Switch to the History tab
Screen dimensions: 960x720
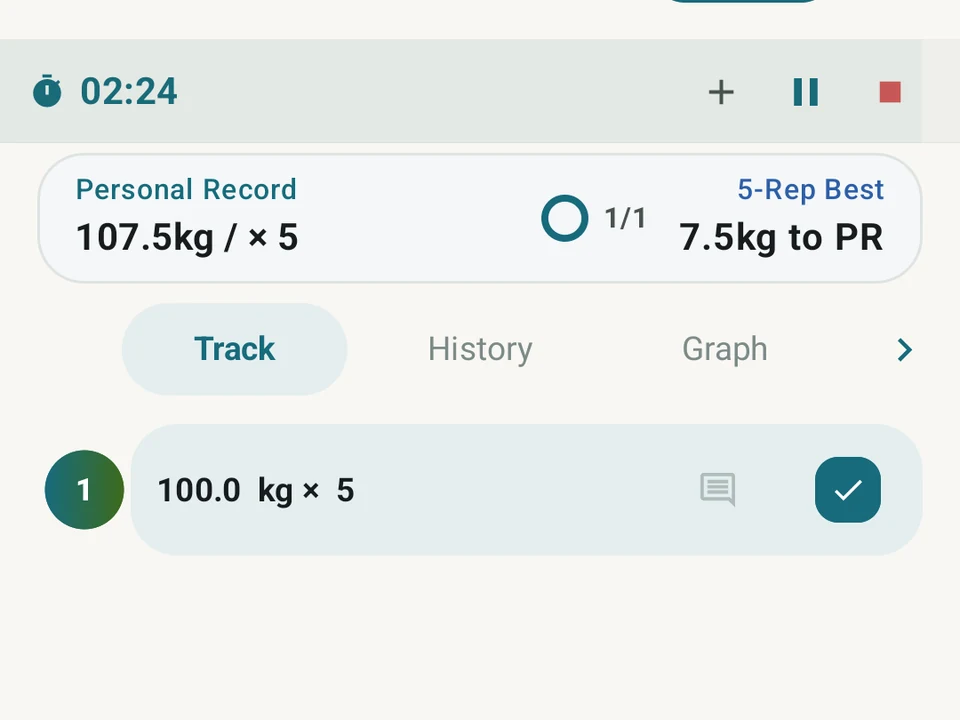(480, 349)
